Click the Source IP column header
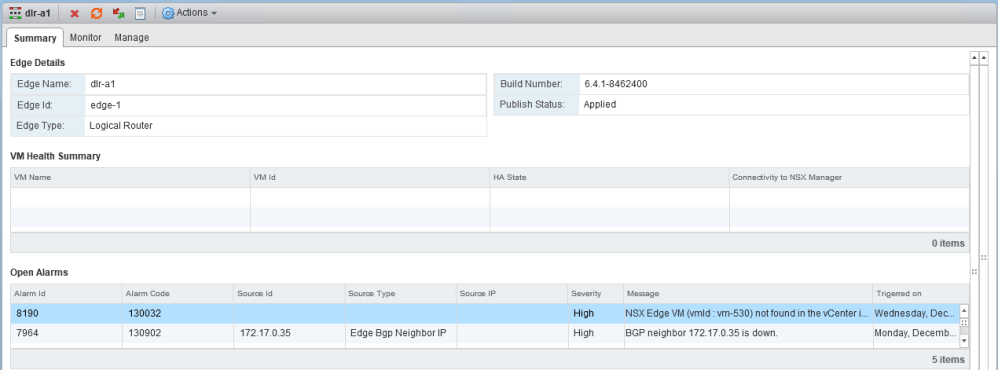Screen dimensions: 998x370 (512, 294)
